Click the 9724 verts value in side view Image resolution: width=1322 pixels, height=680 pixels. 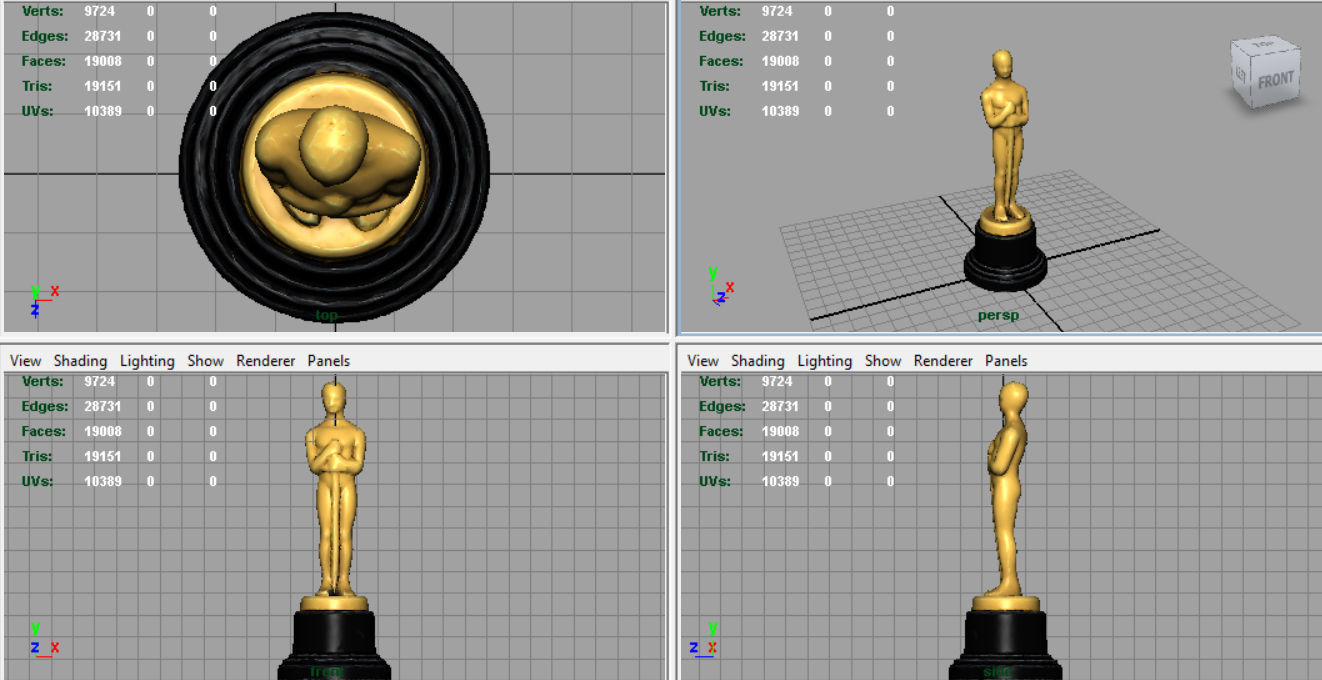777,381
